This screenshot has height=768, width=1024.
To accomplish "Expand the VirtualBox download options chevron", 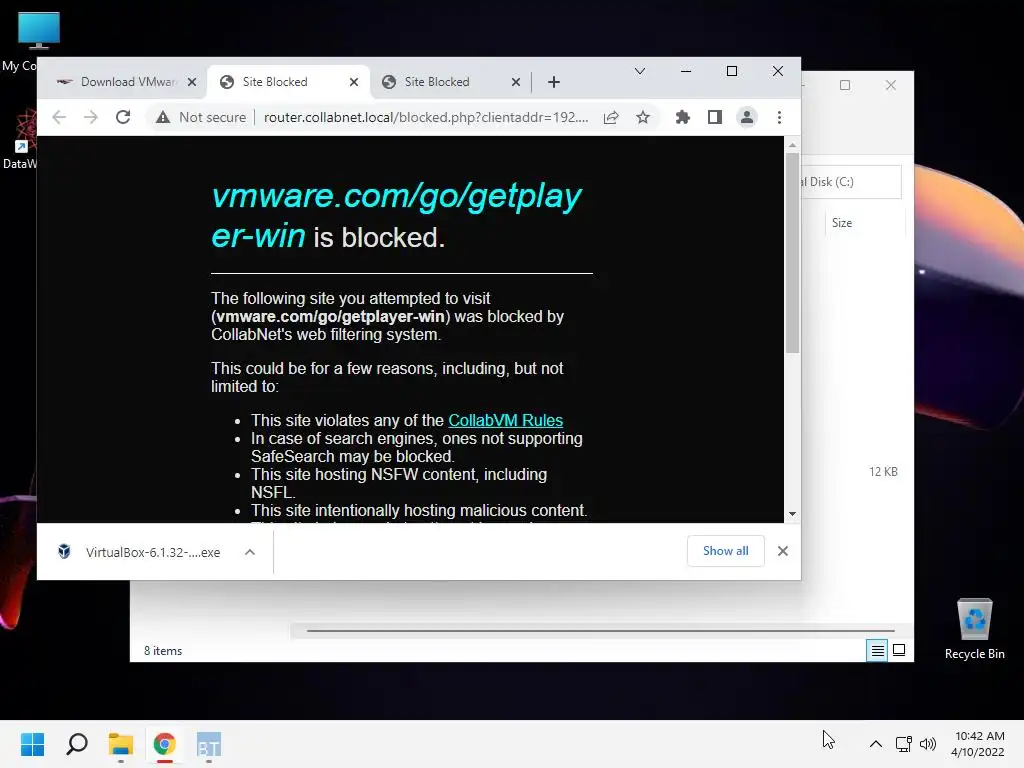I will pos(249,552).
